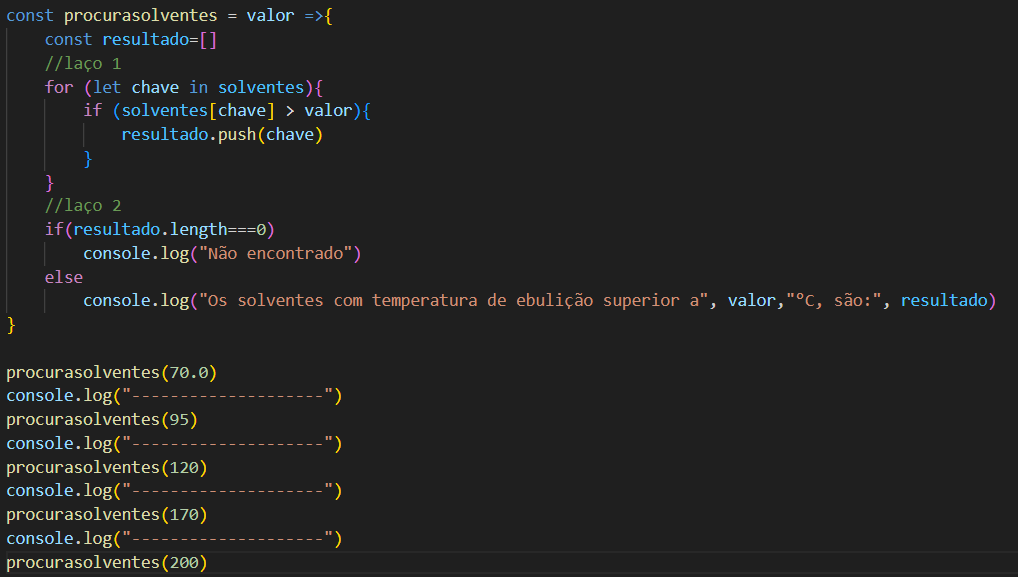Click the text 'const resultado=[]'
Screen dimensions: 1018x577
point(130,40)
